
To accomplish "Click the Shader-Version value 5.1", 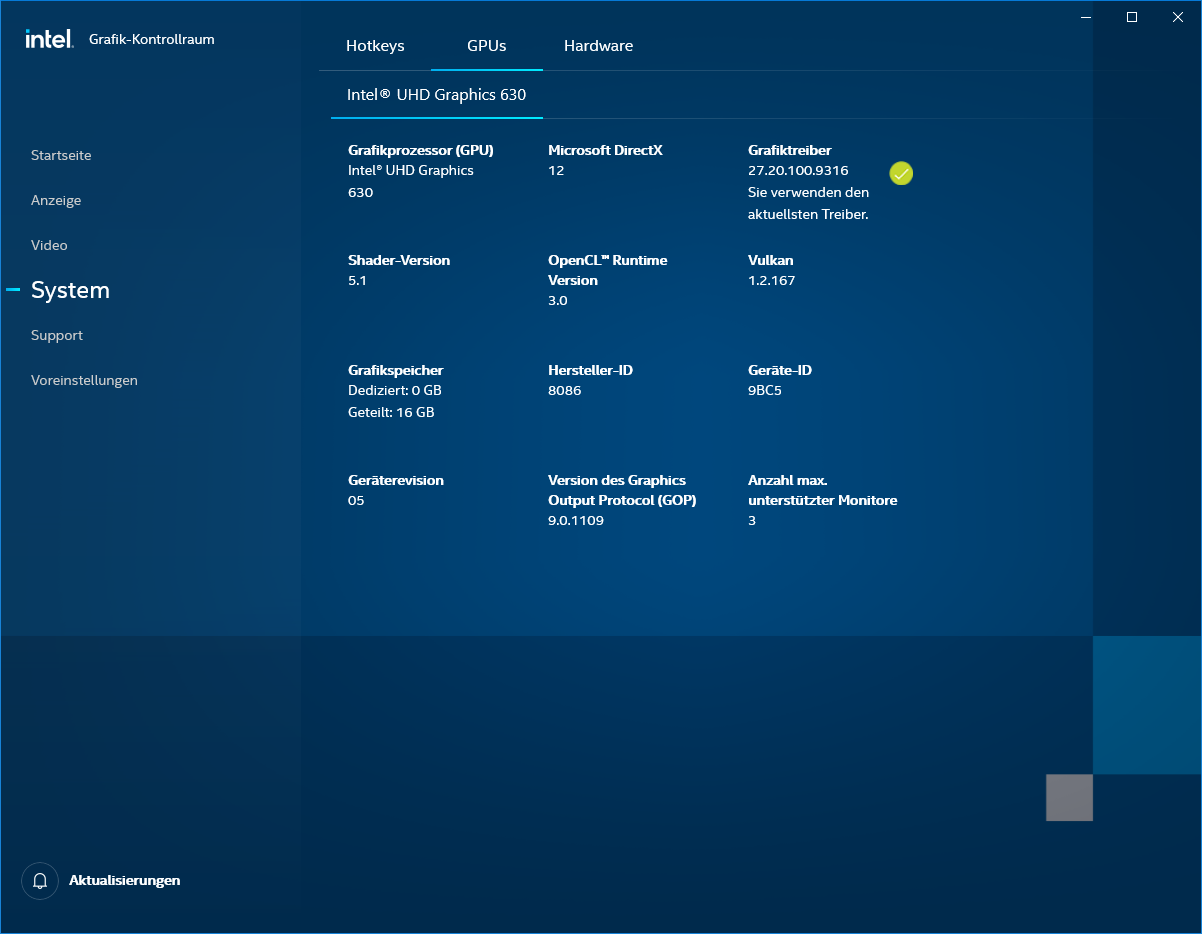I will pos(357,280).
